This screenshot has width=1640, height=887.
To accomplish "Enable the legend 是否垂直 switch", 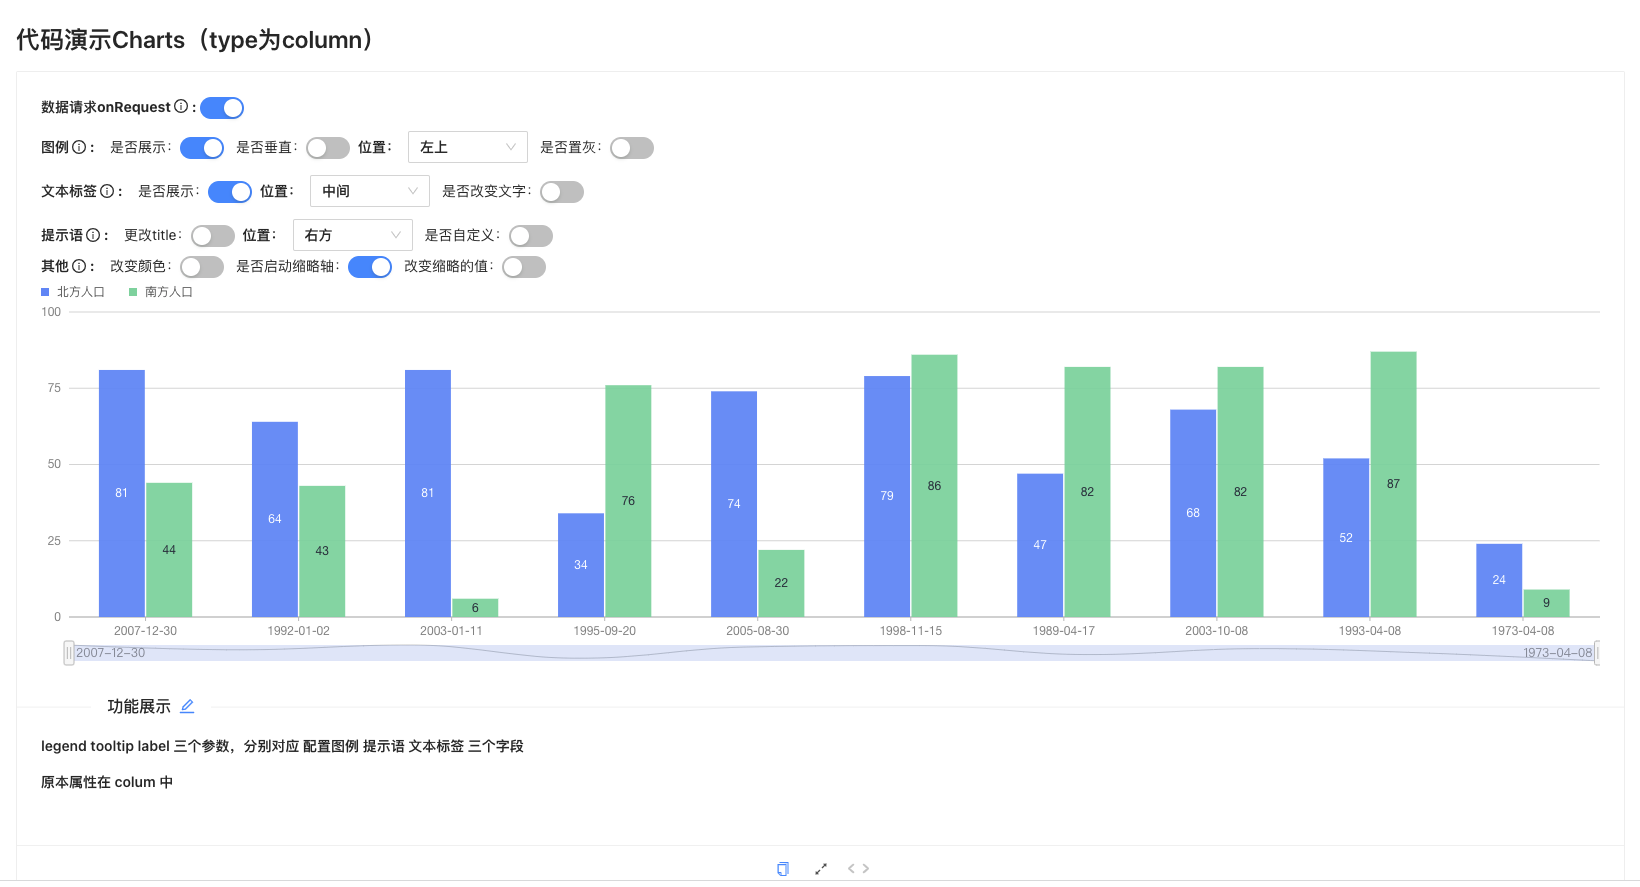I will point(328,148).
